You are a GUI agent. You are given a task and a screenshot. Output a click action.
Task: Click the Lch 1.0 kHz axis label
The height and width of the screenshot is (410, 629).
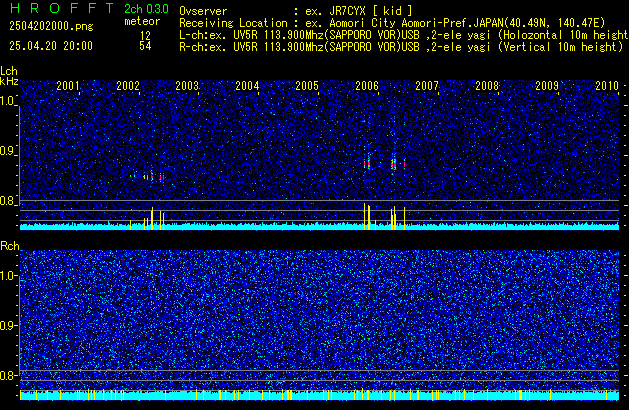click(x=8, y=101)
